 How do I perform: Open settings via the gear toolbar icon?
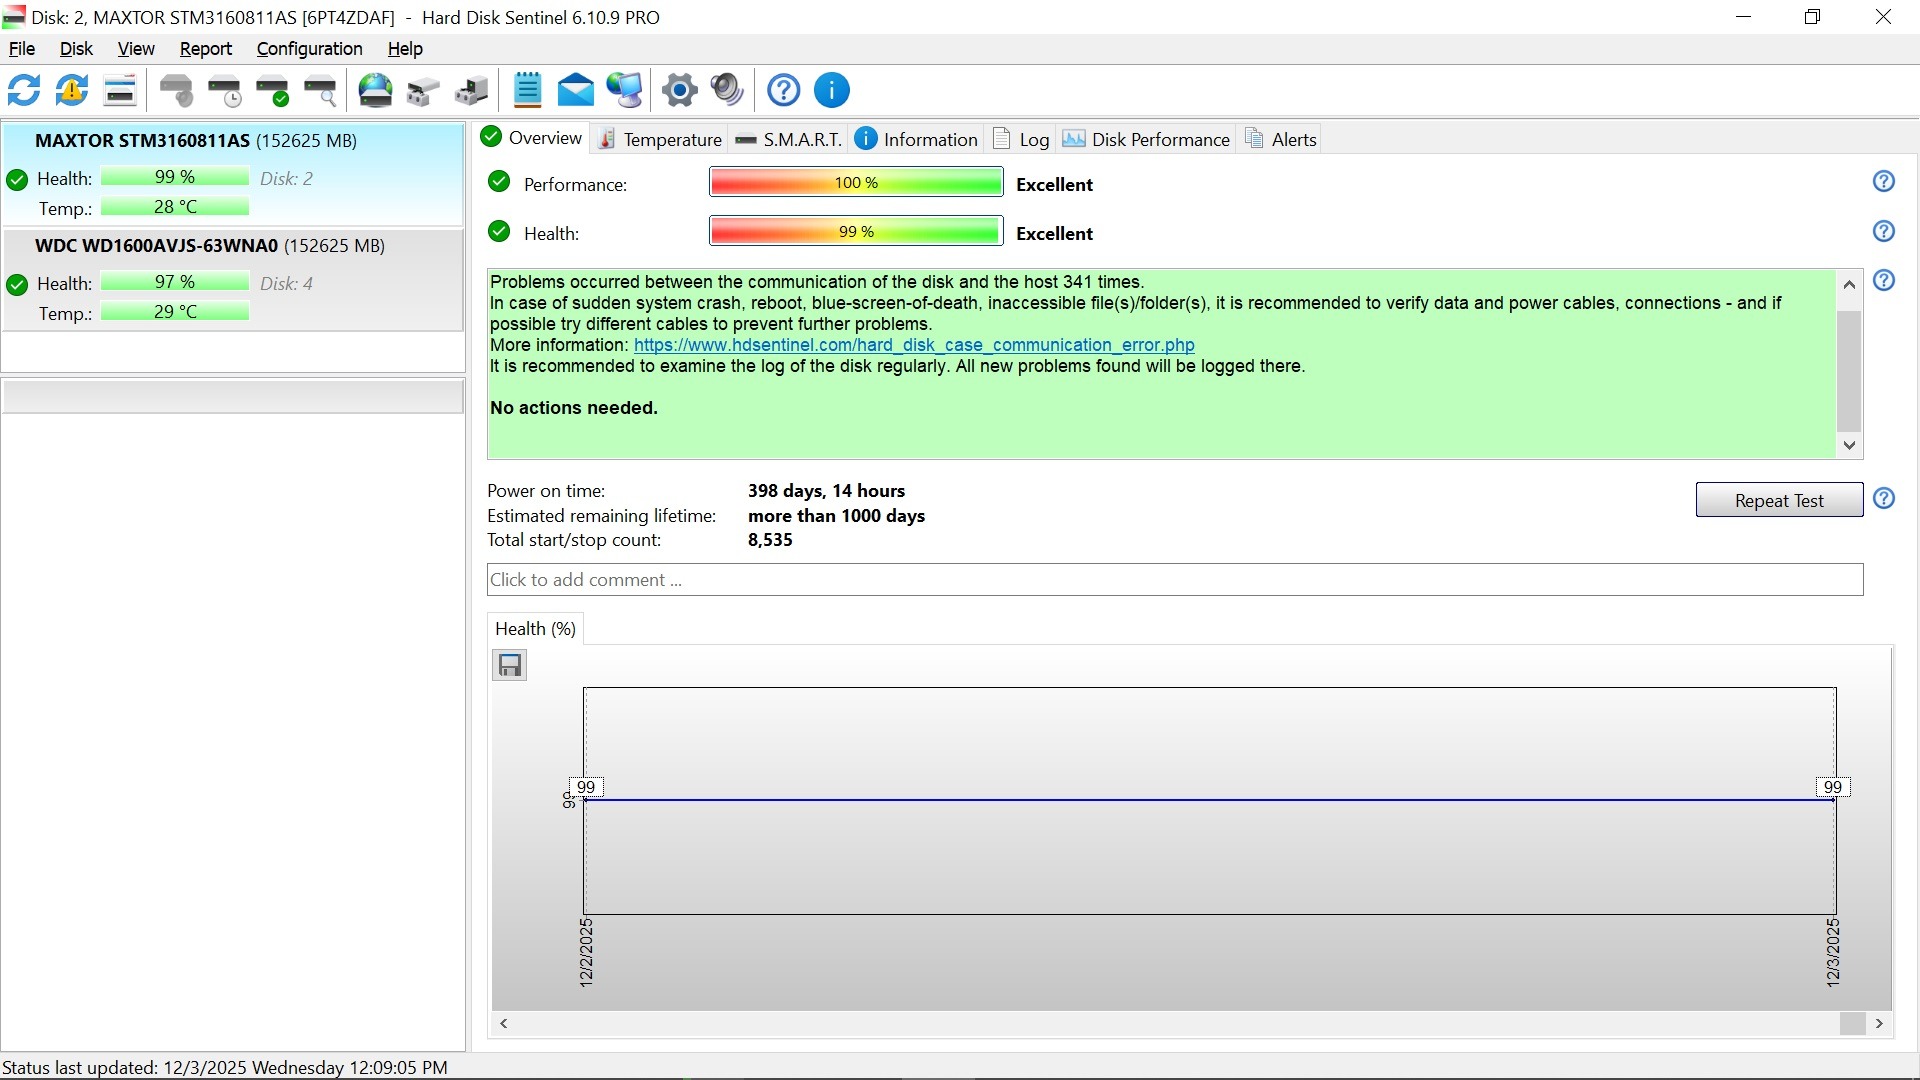(679, 91)
